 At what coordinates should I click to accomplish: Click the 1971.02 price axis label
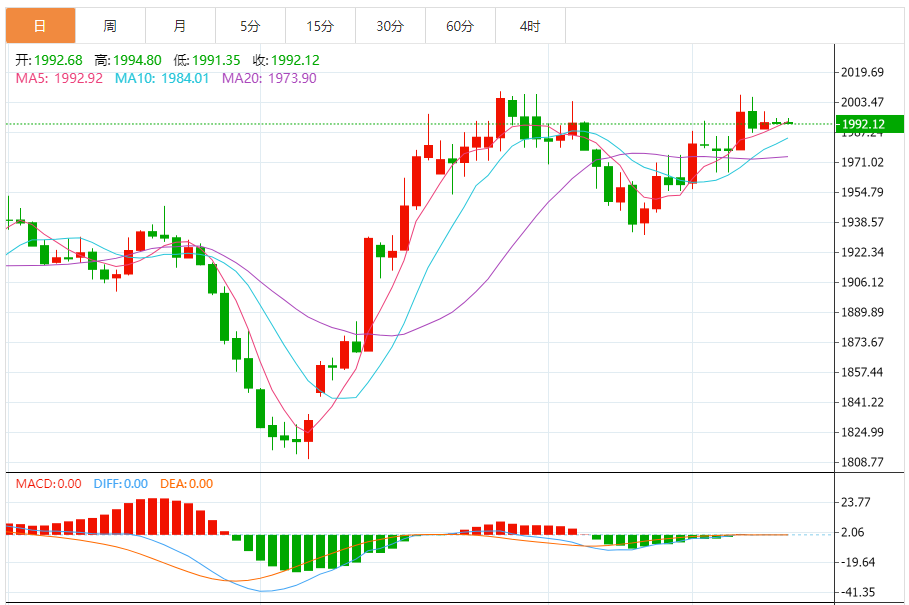click(x=863, y=162)
